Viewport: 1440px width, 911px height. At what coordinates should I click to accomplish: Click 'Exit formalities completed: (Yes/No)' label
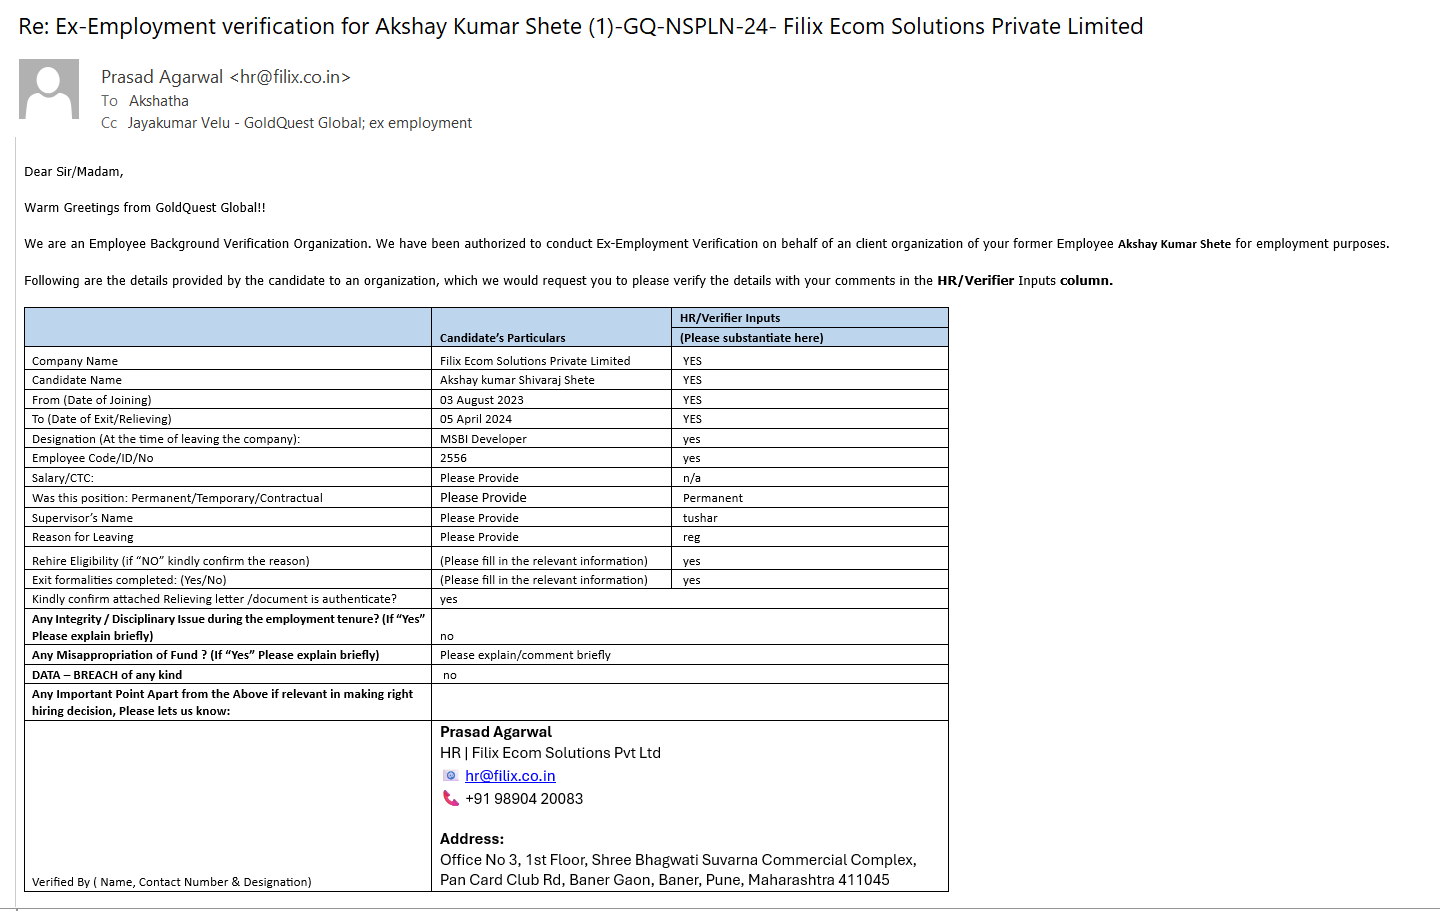[129, 580]
